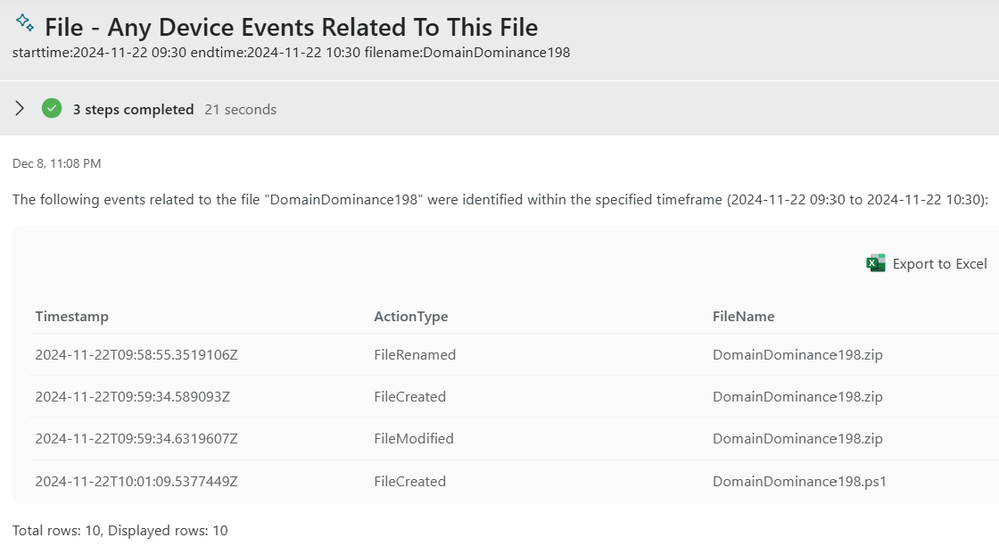The image size is (999, 547).
Task: Click the Excel icon next to Export
Action: [x=876, y=264]
